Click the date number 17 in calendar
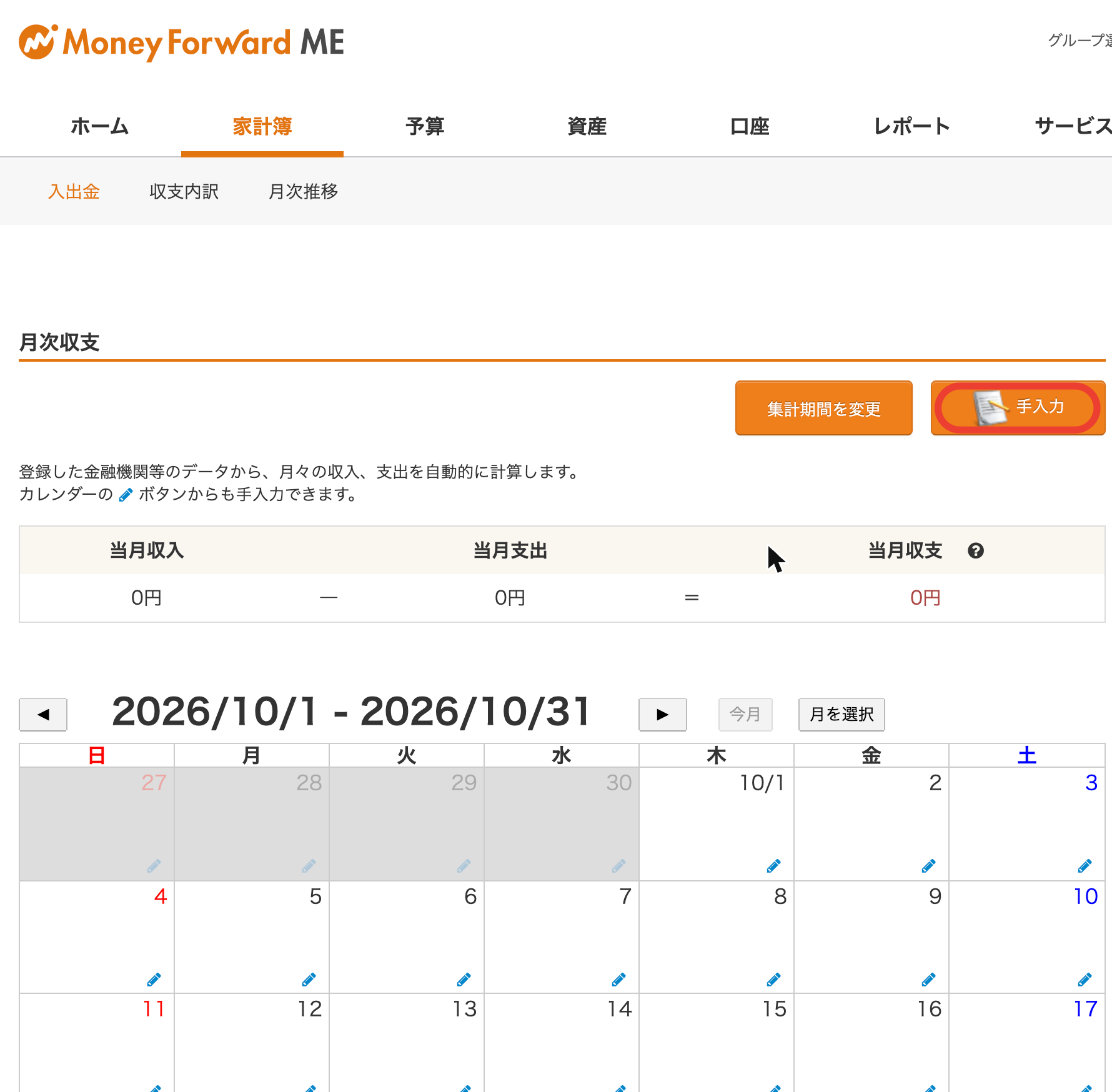Screen dimensions: 1112x1092 coord(1086,1009)
